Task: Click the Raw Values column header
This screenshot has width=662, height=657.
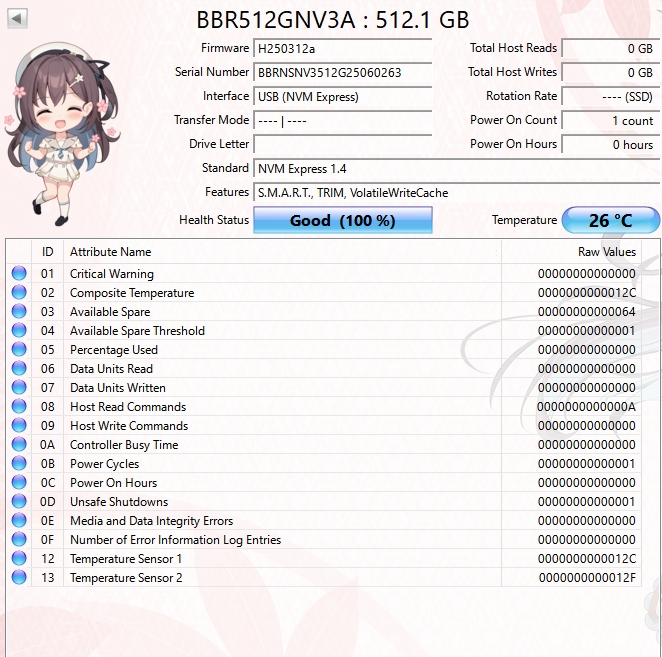Action: (x=571, y=252)
